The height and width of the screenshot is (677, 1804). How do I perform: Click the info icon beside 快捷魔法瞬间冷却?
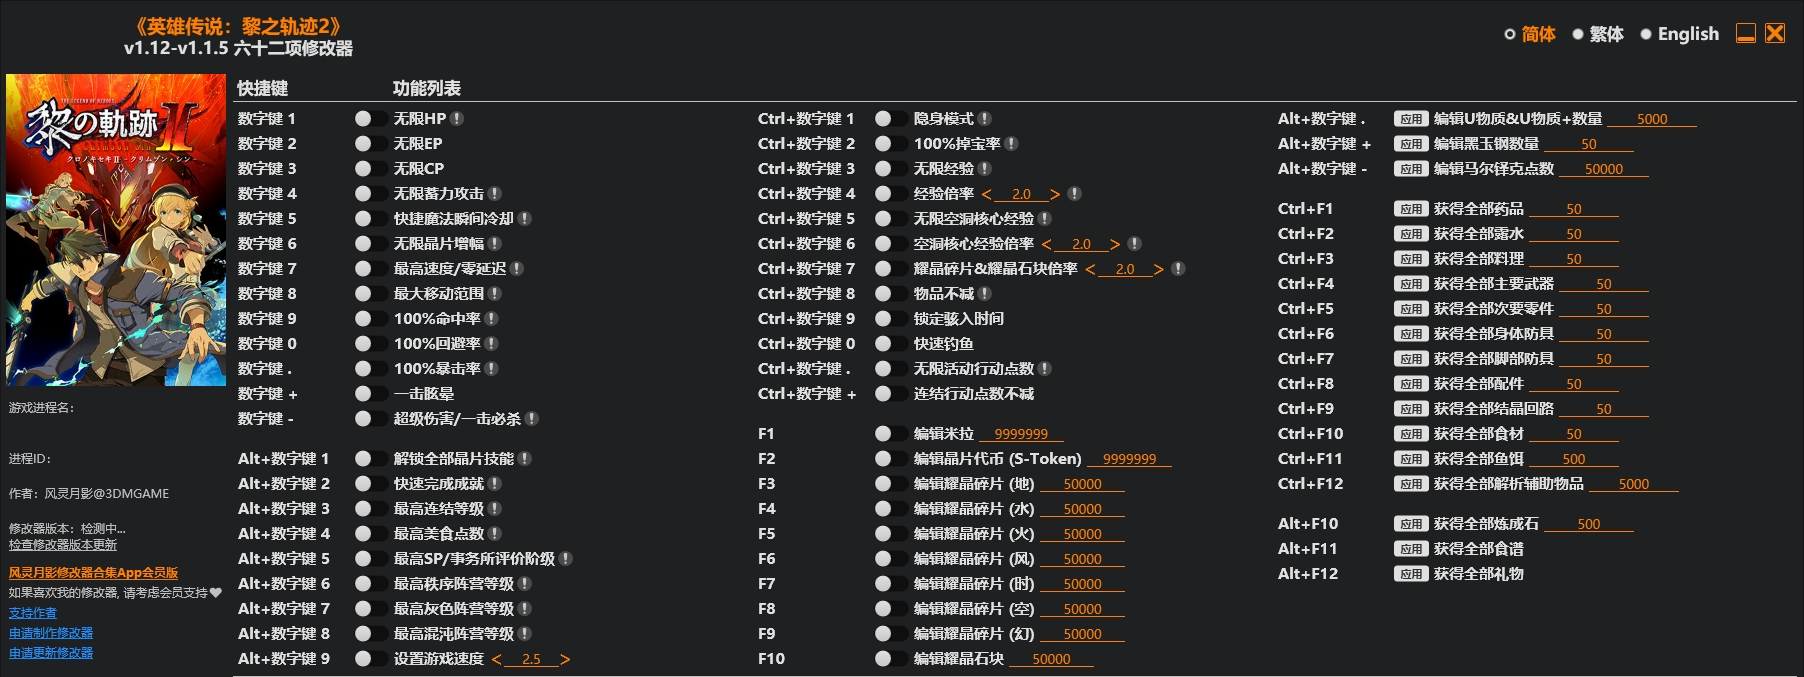(525, 219)
